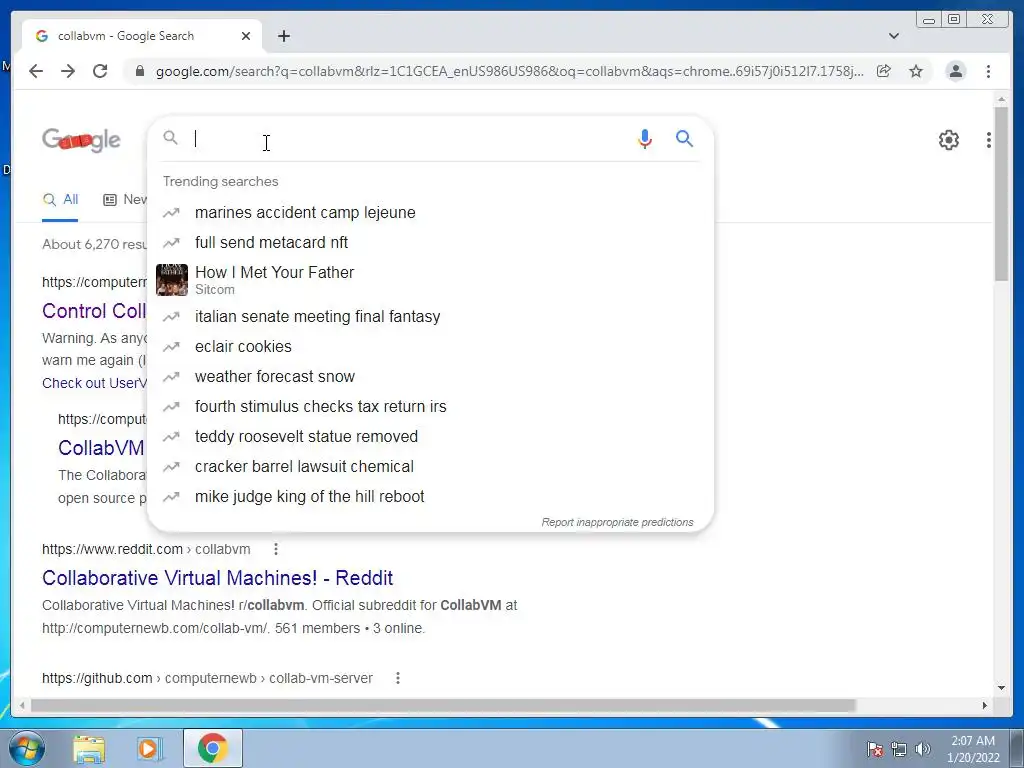Open options dots for github.com result
This screenshot has height=768, width=1024.
tap(398, 679)
